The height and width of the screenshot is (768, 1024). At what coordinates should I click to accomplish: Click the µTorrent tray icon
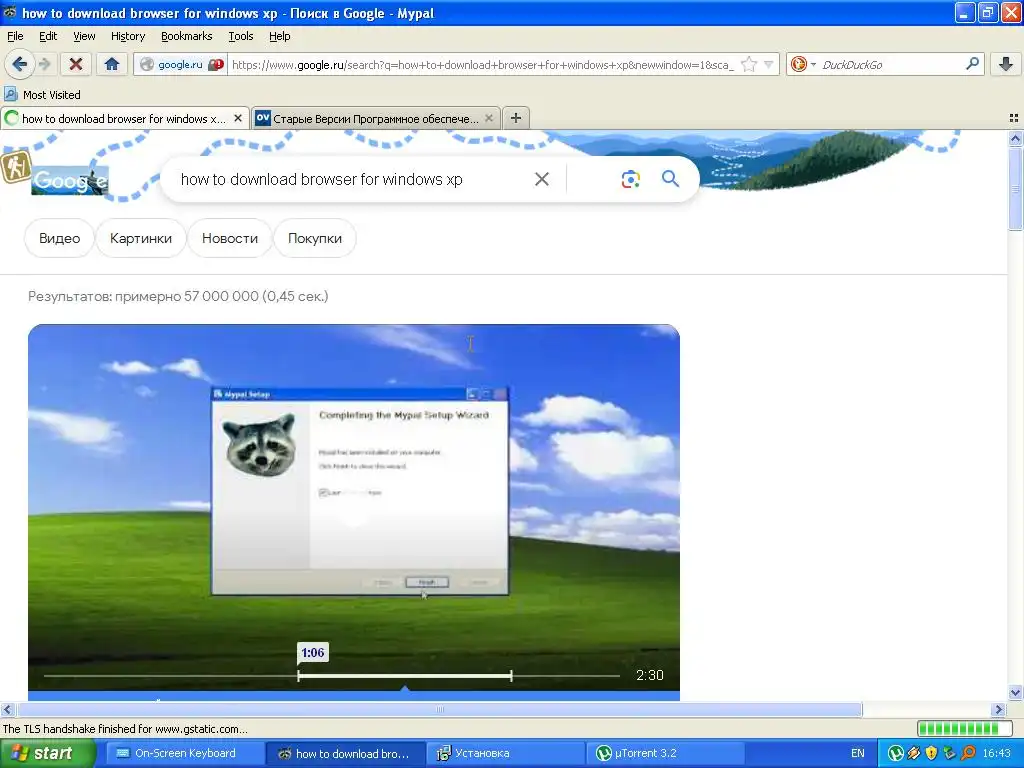click(x=895, y=754)
